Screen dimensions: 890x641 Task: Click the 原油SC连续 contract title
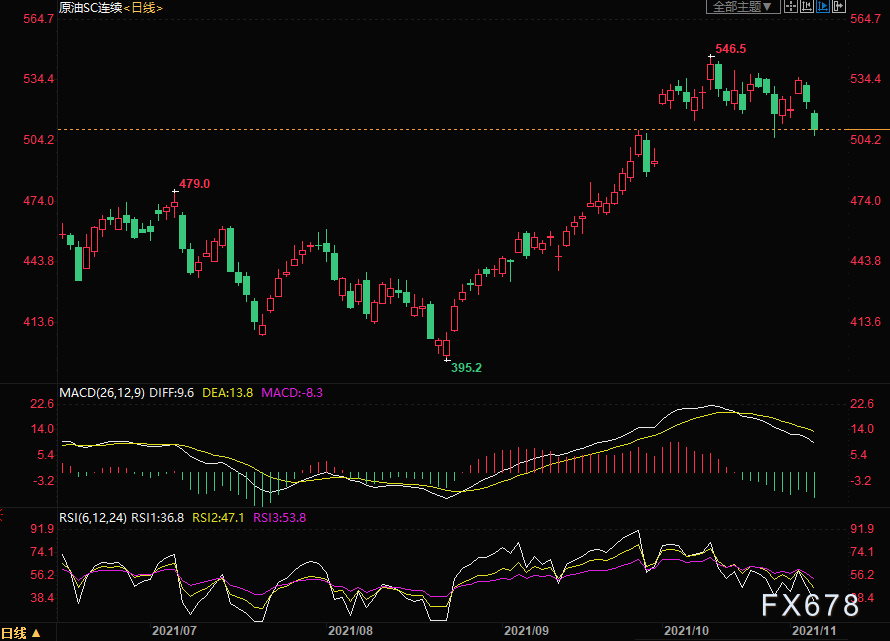coord(91,7)
